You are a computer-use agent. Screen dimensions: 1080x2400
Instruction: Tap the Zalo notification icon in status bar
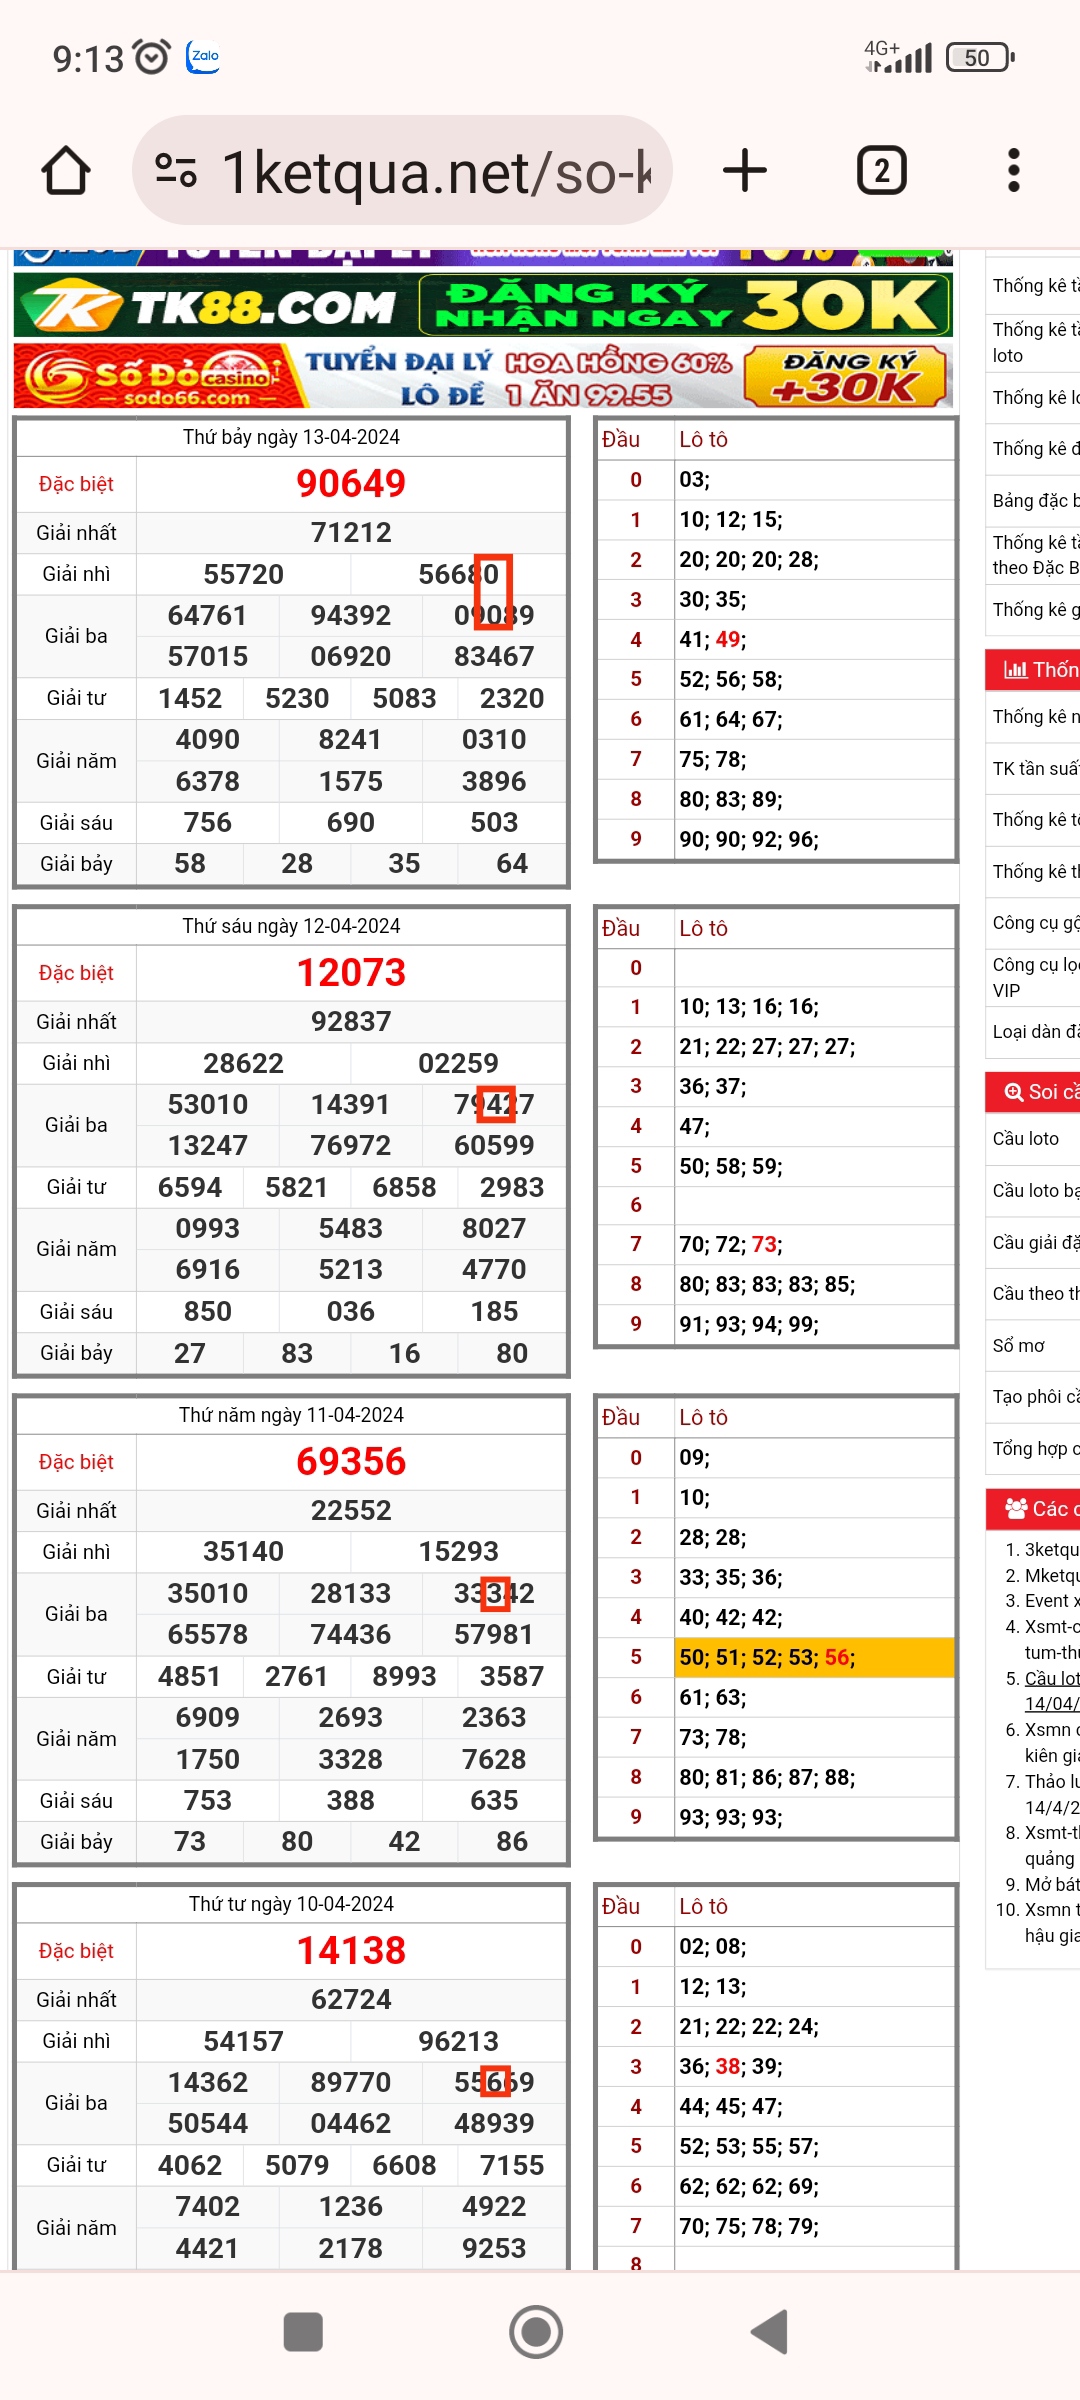[203, 57]
